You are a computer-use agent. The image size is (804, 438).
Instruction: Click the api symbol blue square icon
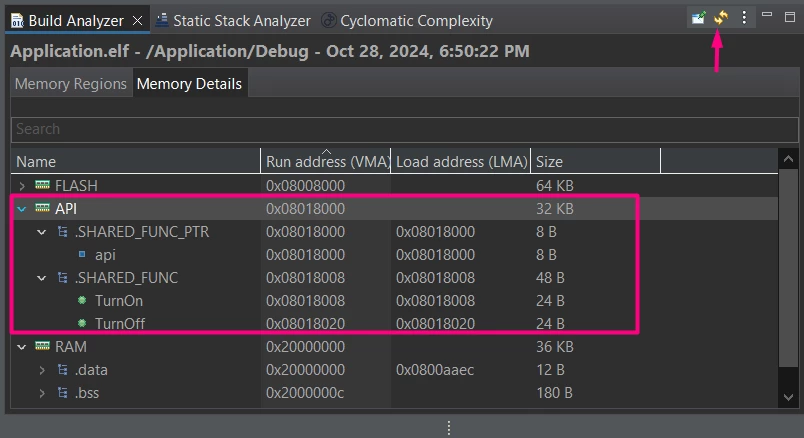[x=82, y=254]
